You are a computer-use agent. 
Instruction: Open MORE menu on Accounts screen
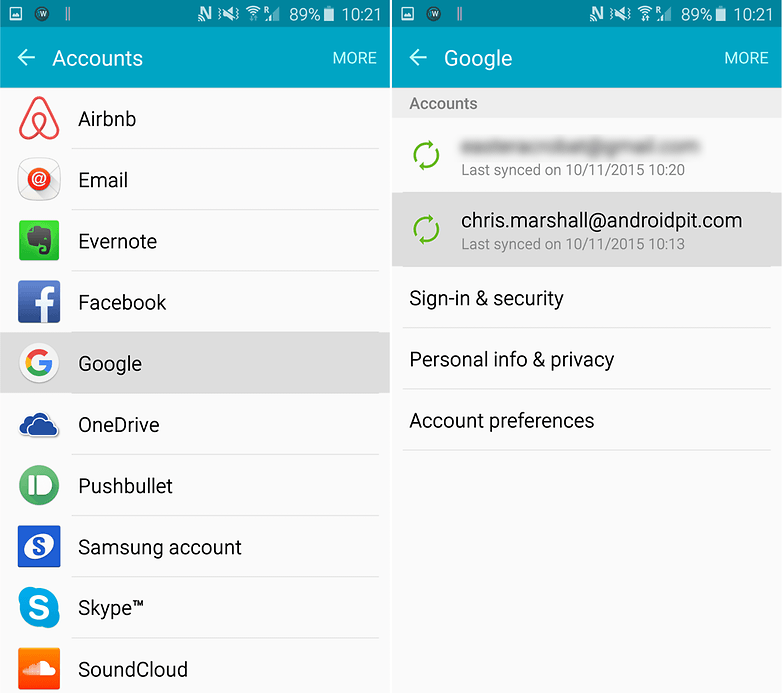[355, 58]
